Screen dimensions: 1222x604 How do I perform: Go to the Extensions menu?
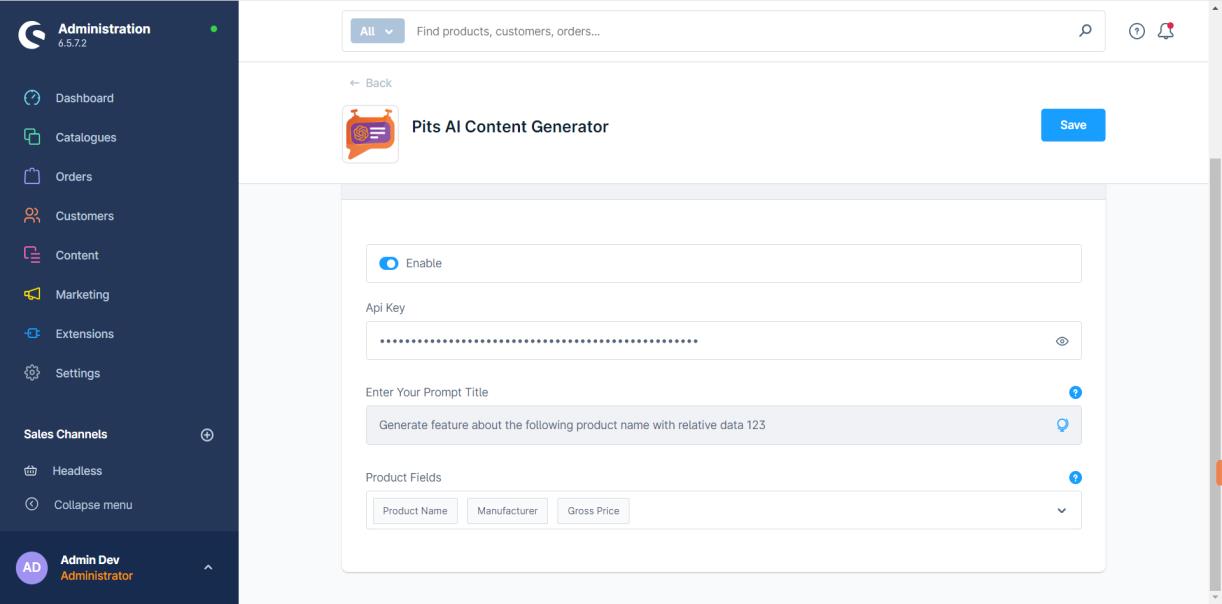coord(84,334)
